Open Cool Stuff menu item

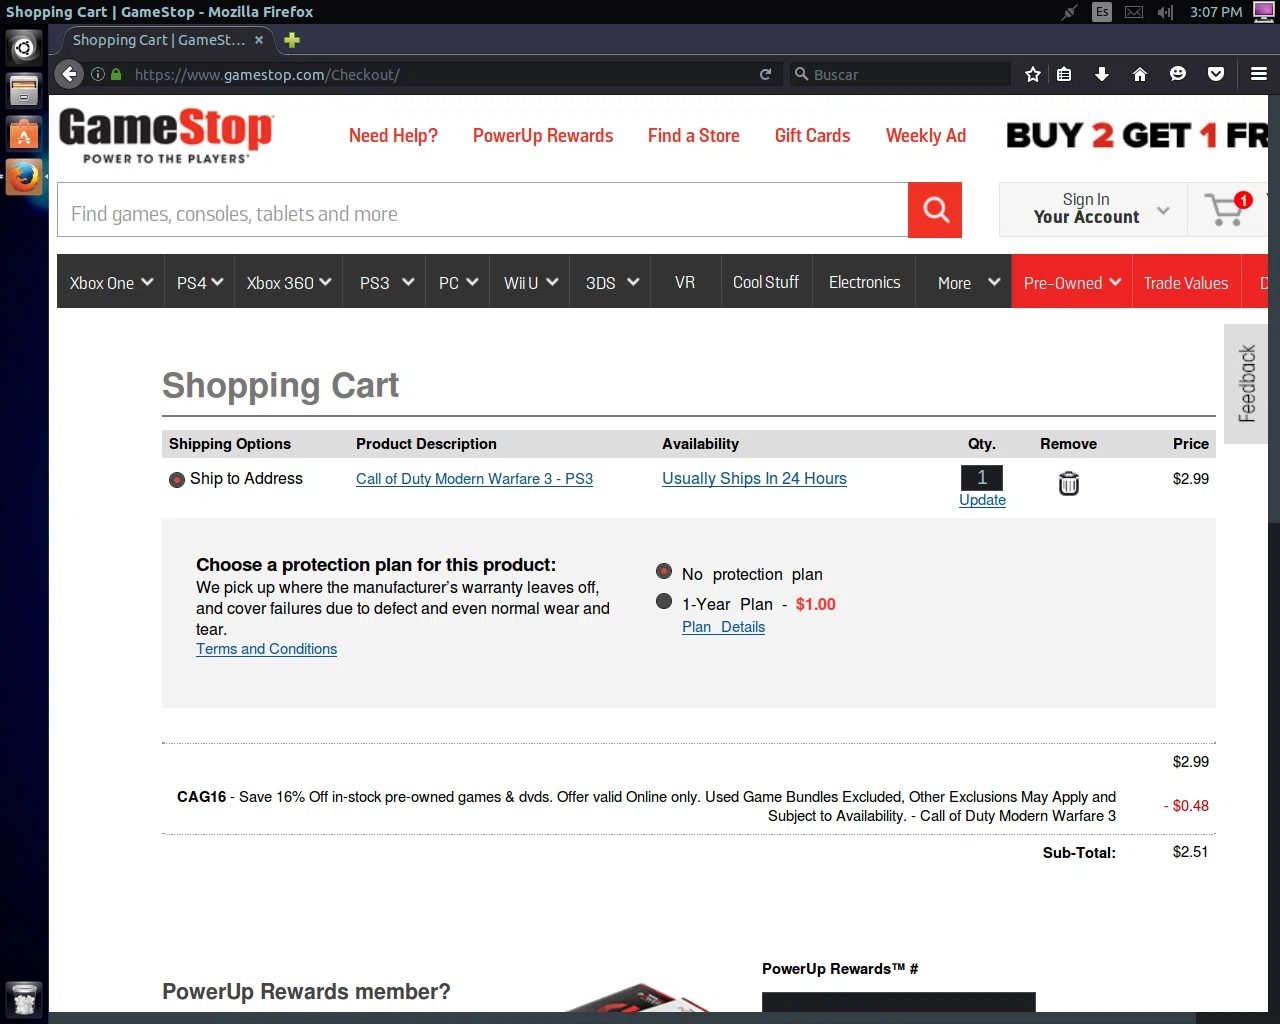[x=766, y=283]
